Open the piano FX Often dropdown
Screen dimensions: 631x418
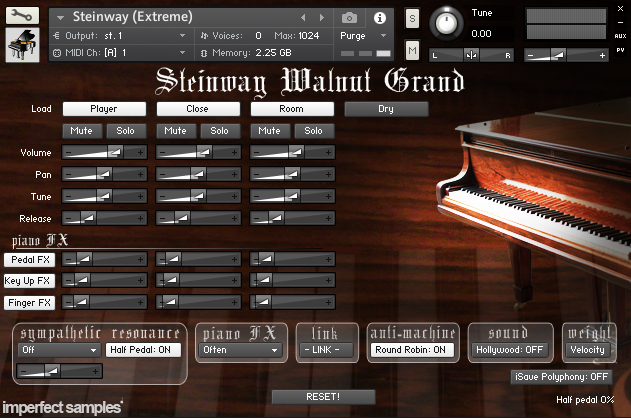[241, 350]
